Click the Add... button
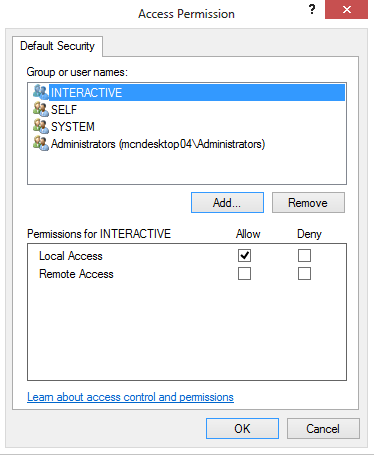 click(227, 202)
